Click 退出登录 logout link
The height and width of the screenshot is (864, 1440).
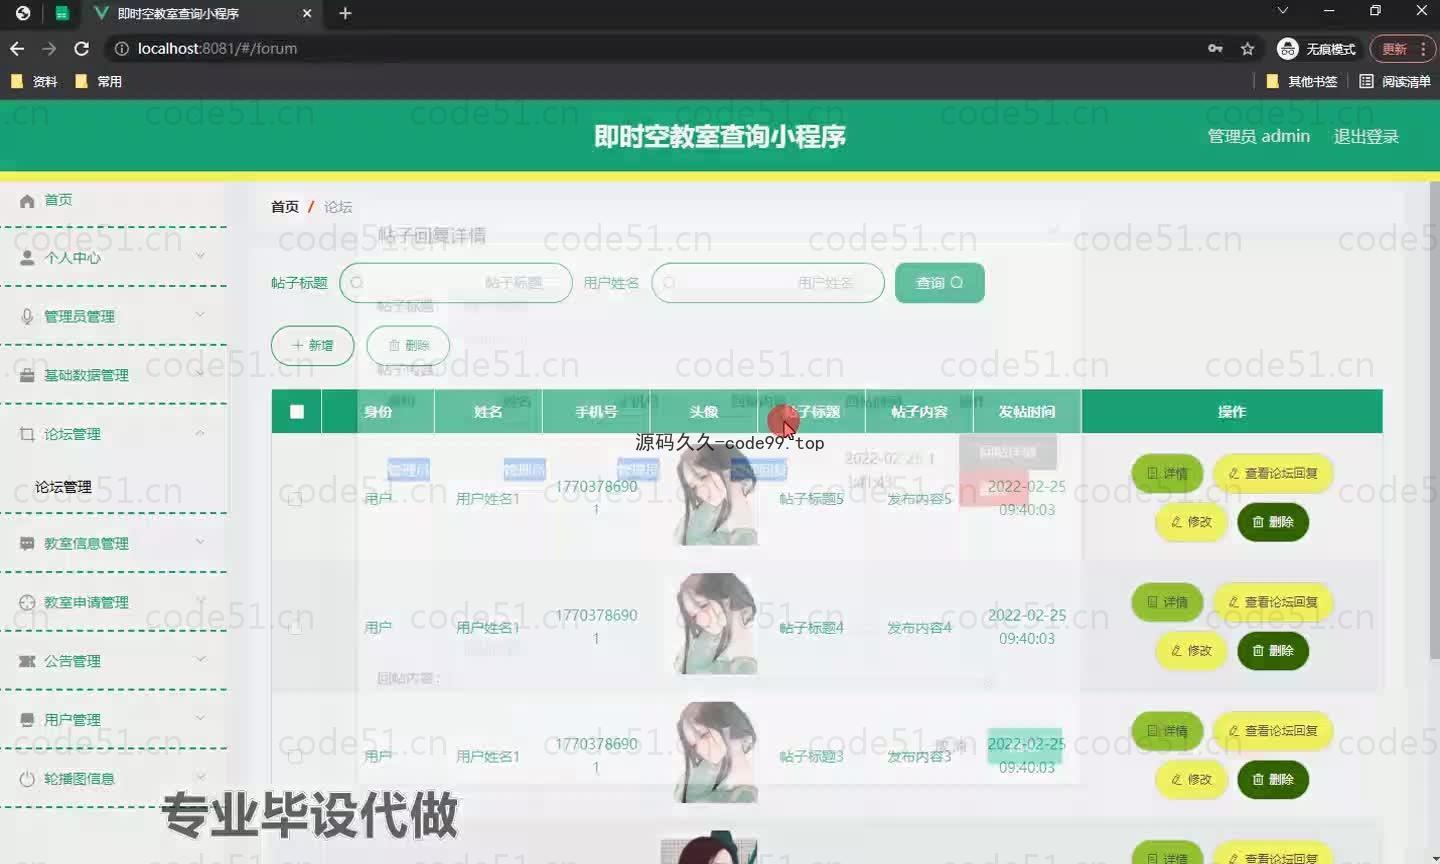click(x=1366, y=136)
